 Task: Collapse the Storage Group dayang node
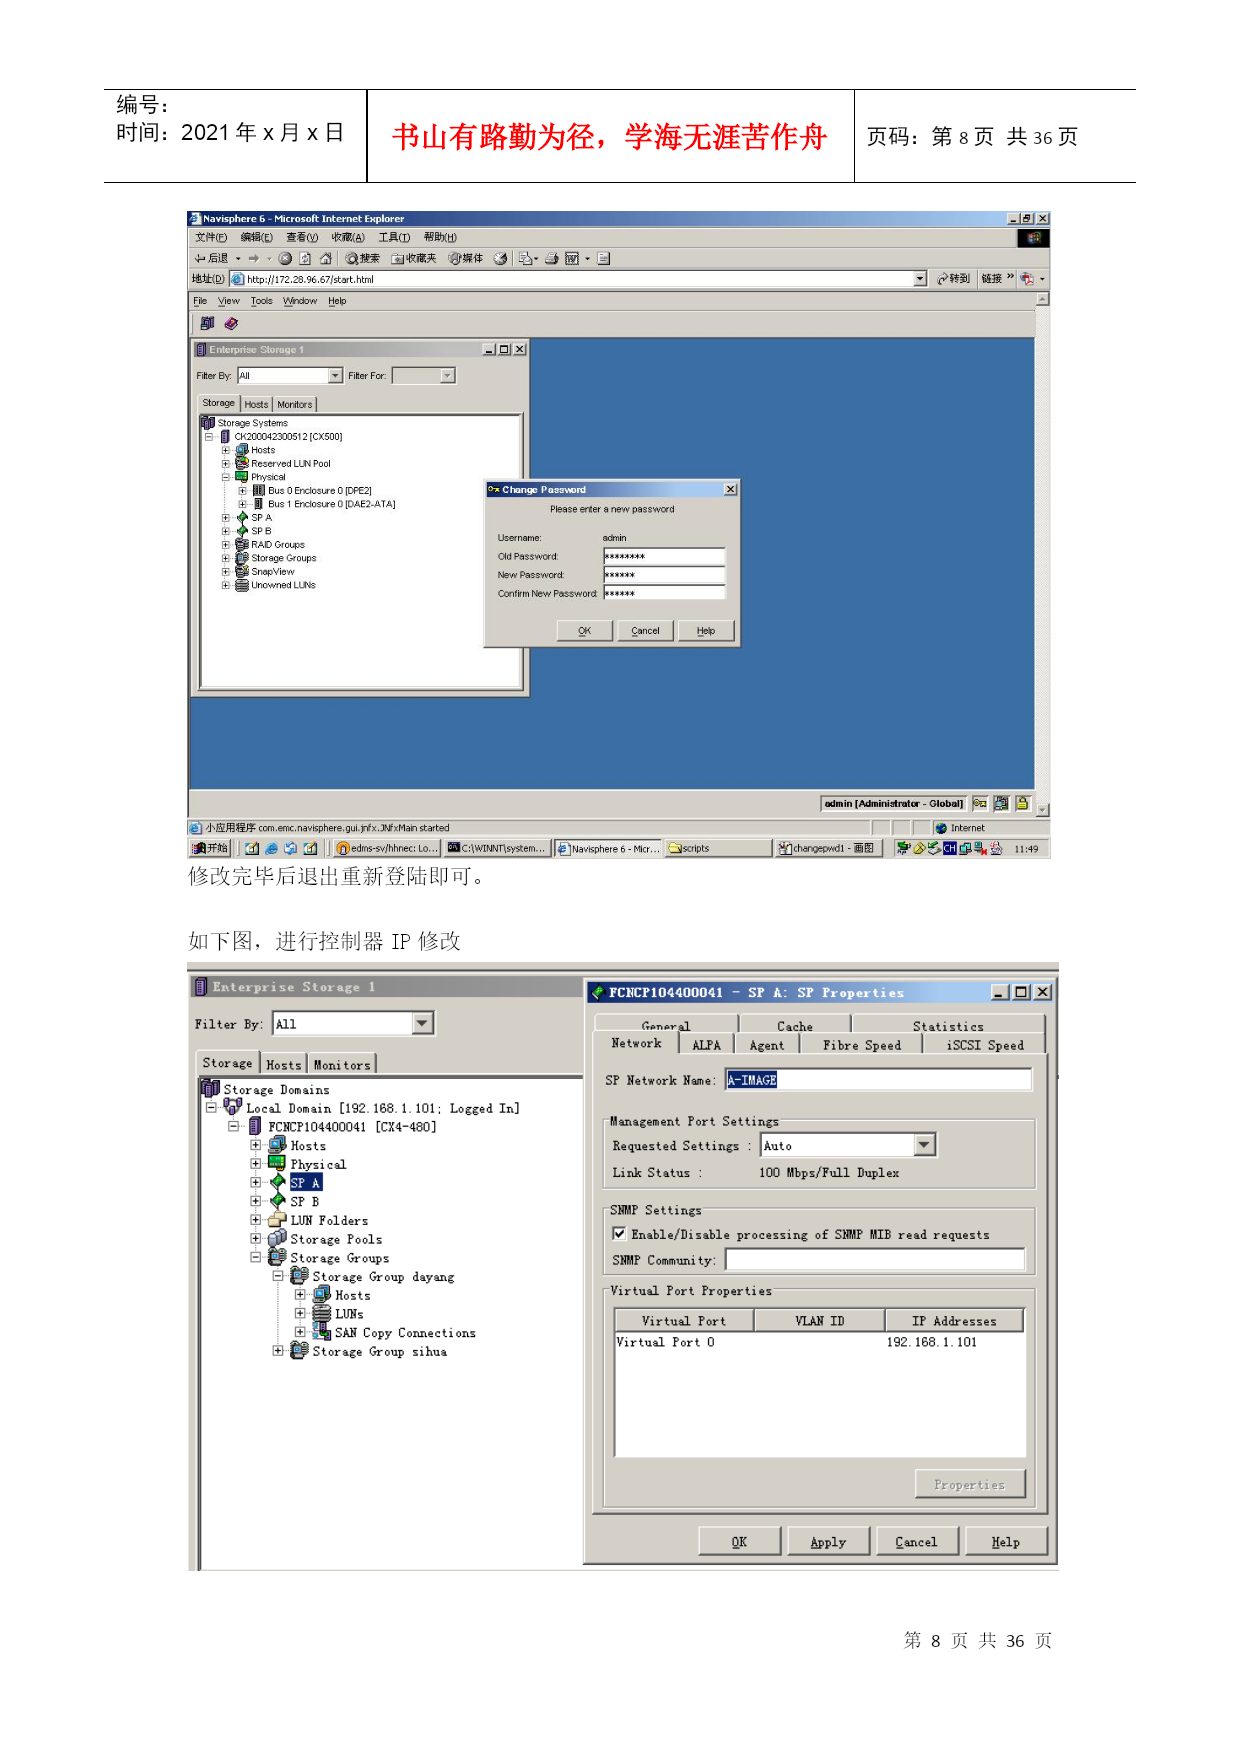(277, 1276)
